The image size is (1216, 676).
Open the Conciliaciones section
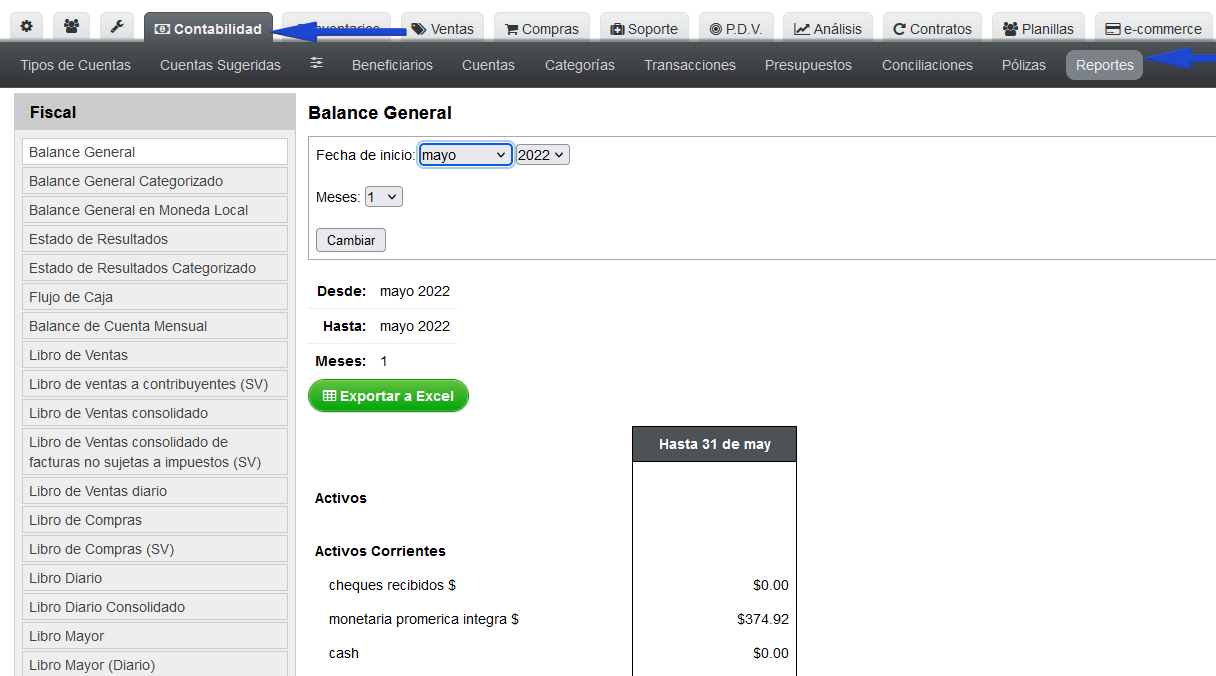[x=927, y=65]
